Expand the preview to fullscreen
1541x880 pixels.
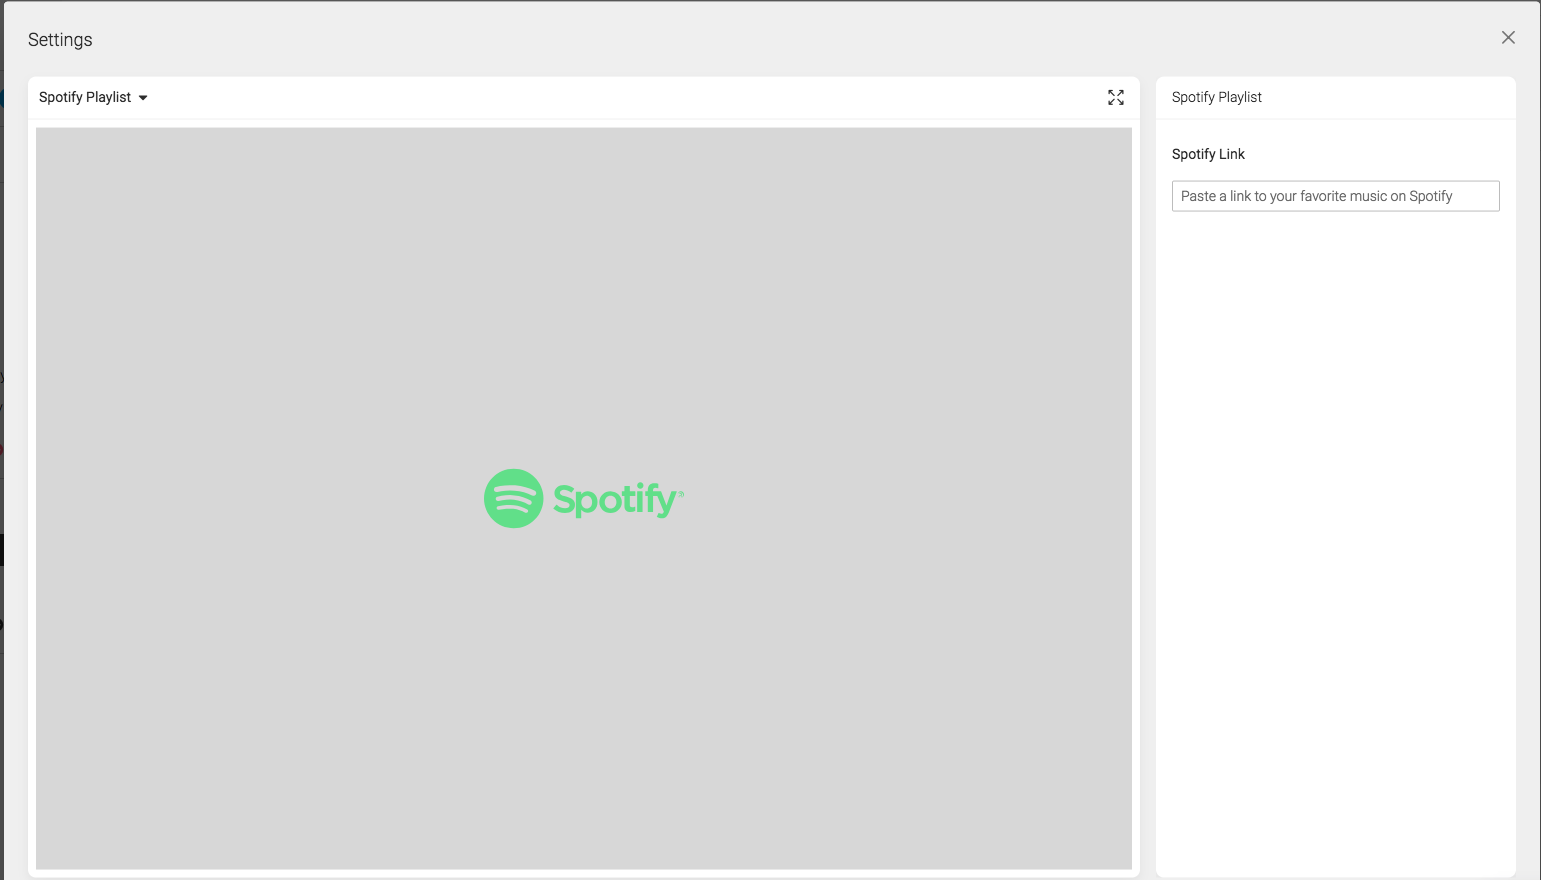(x=1116, y=97)
